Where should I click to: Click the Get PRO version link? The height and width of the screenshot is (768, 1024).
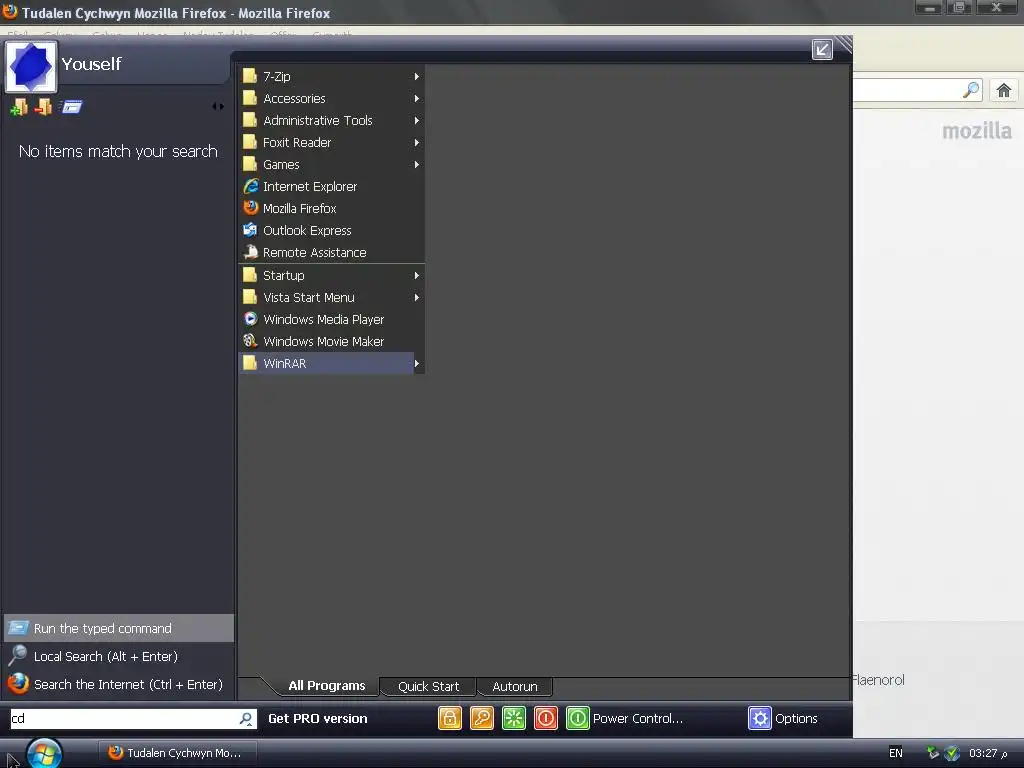(x=317, y=718)
